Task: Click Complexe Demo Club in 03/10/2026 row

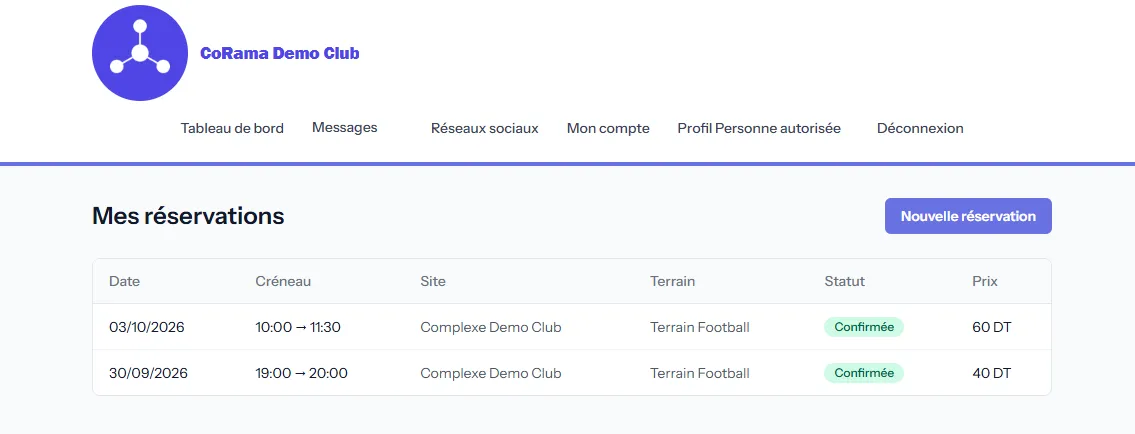Action: pyautogui.click(x=491, y=327)
